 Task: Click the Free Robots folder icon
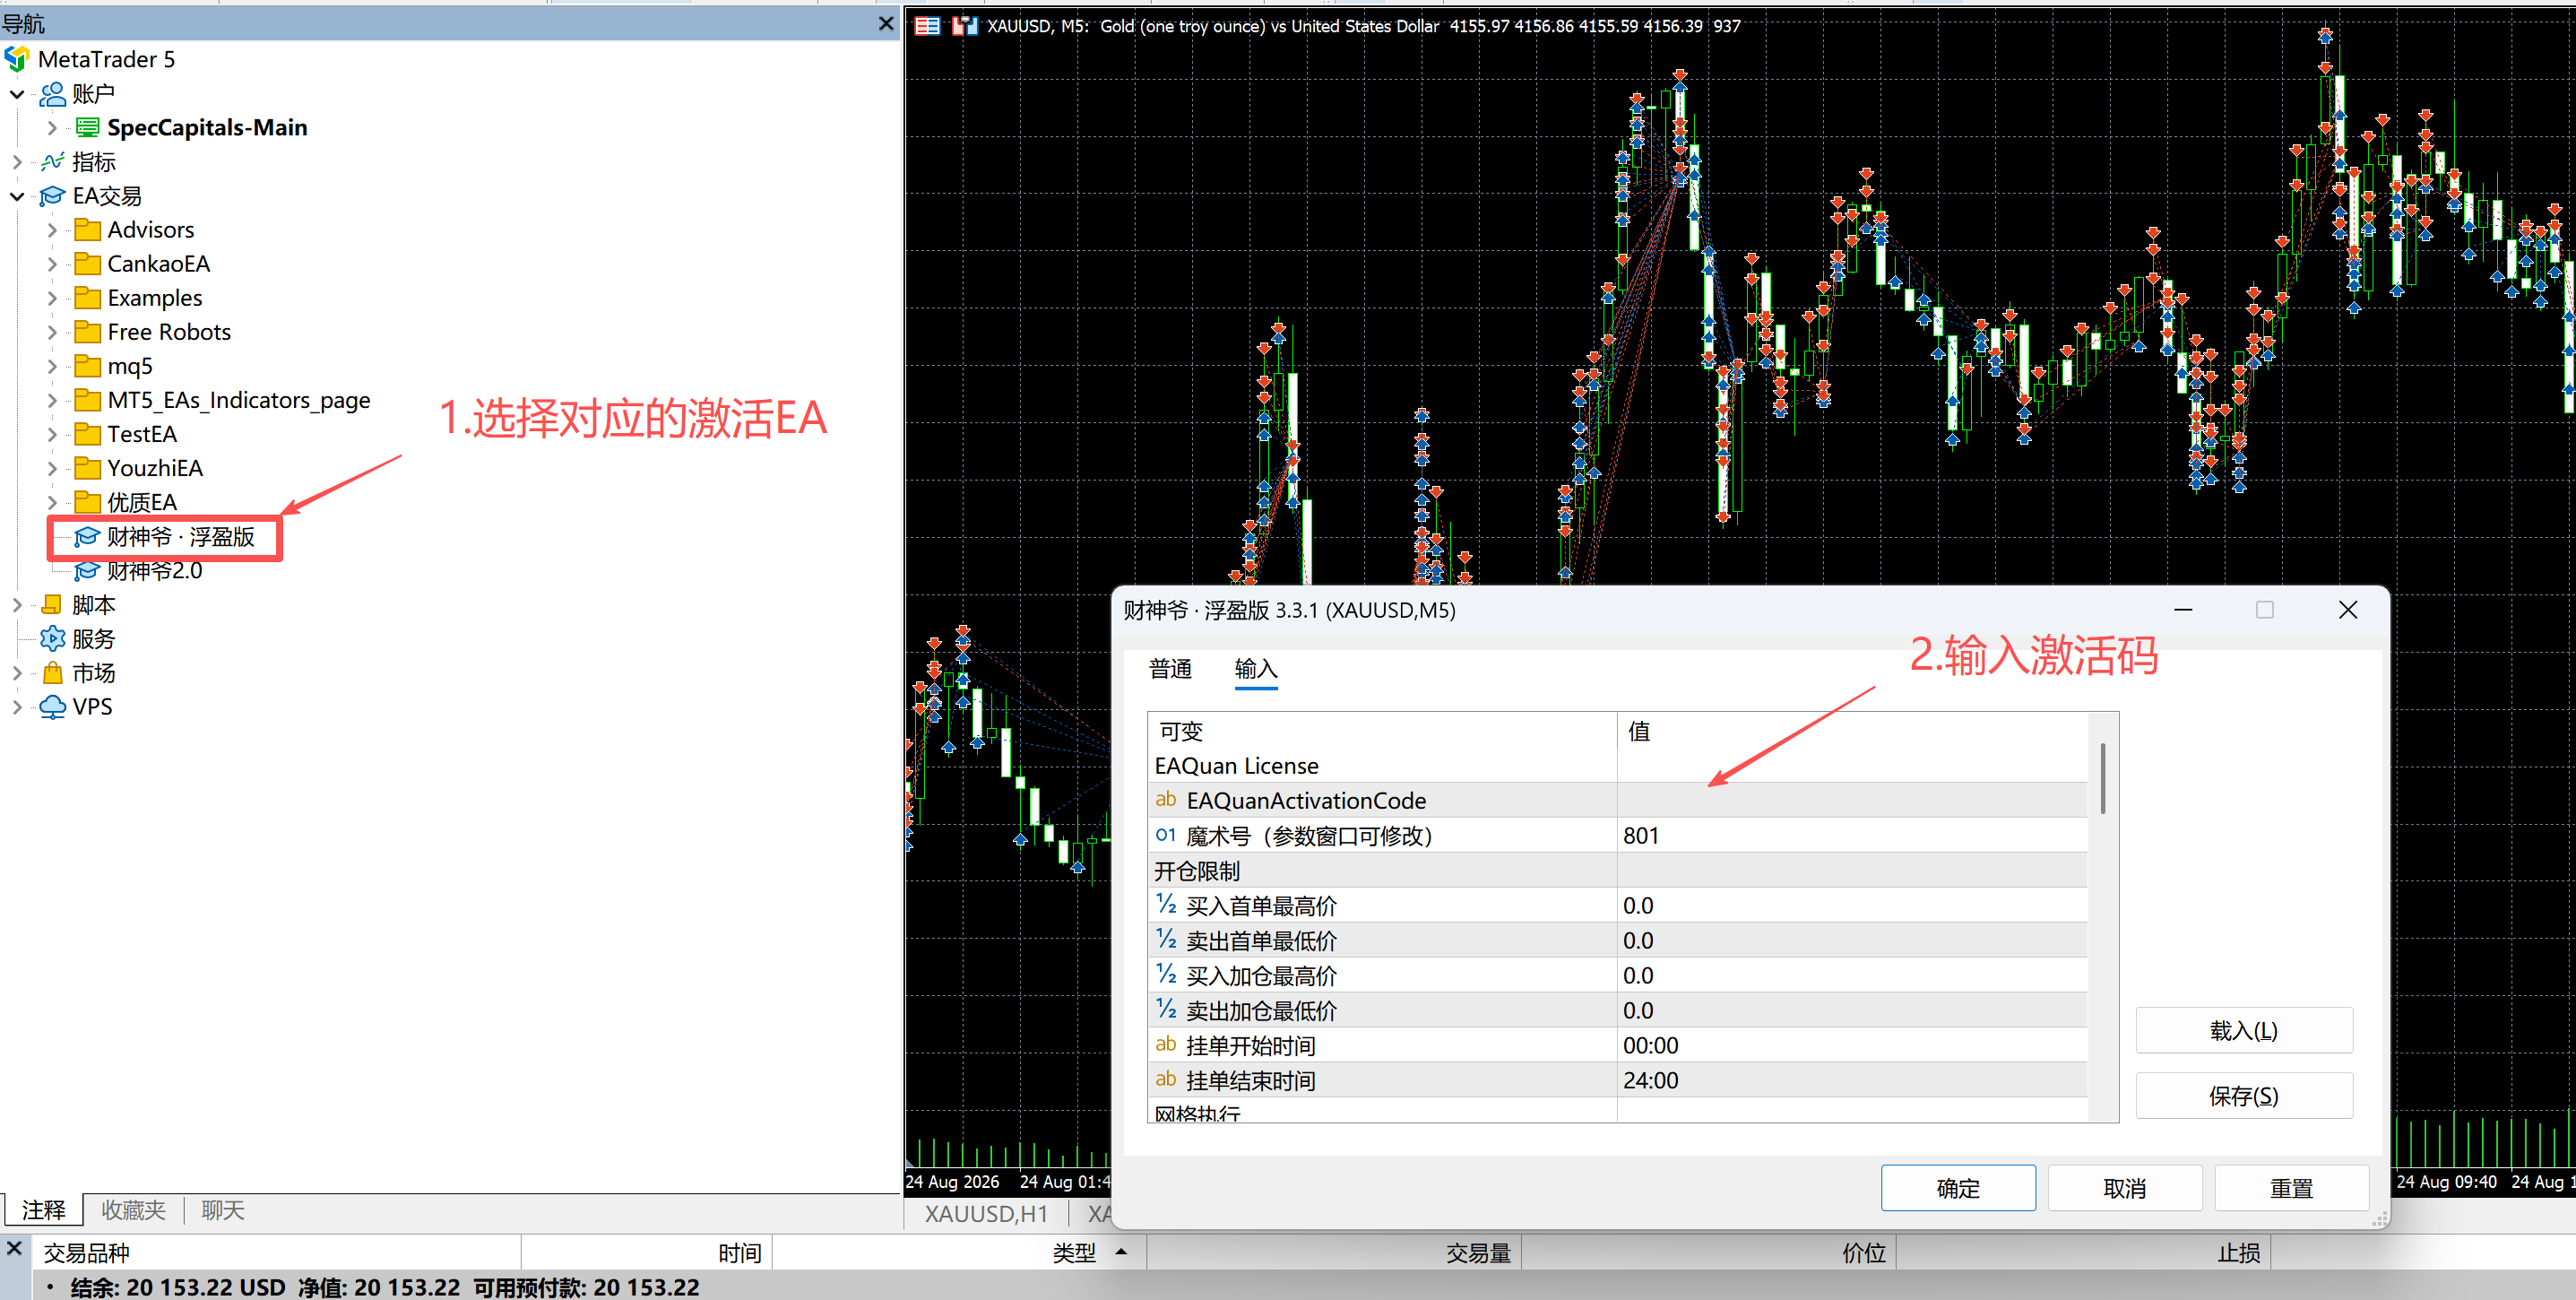click(x=88, y=332)
